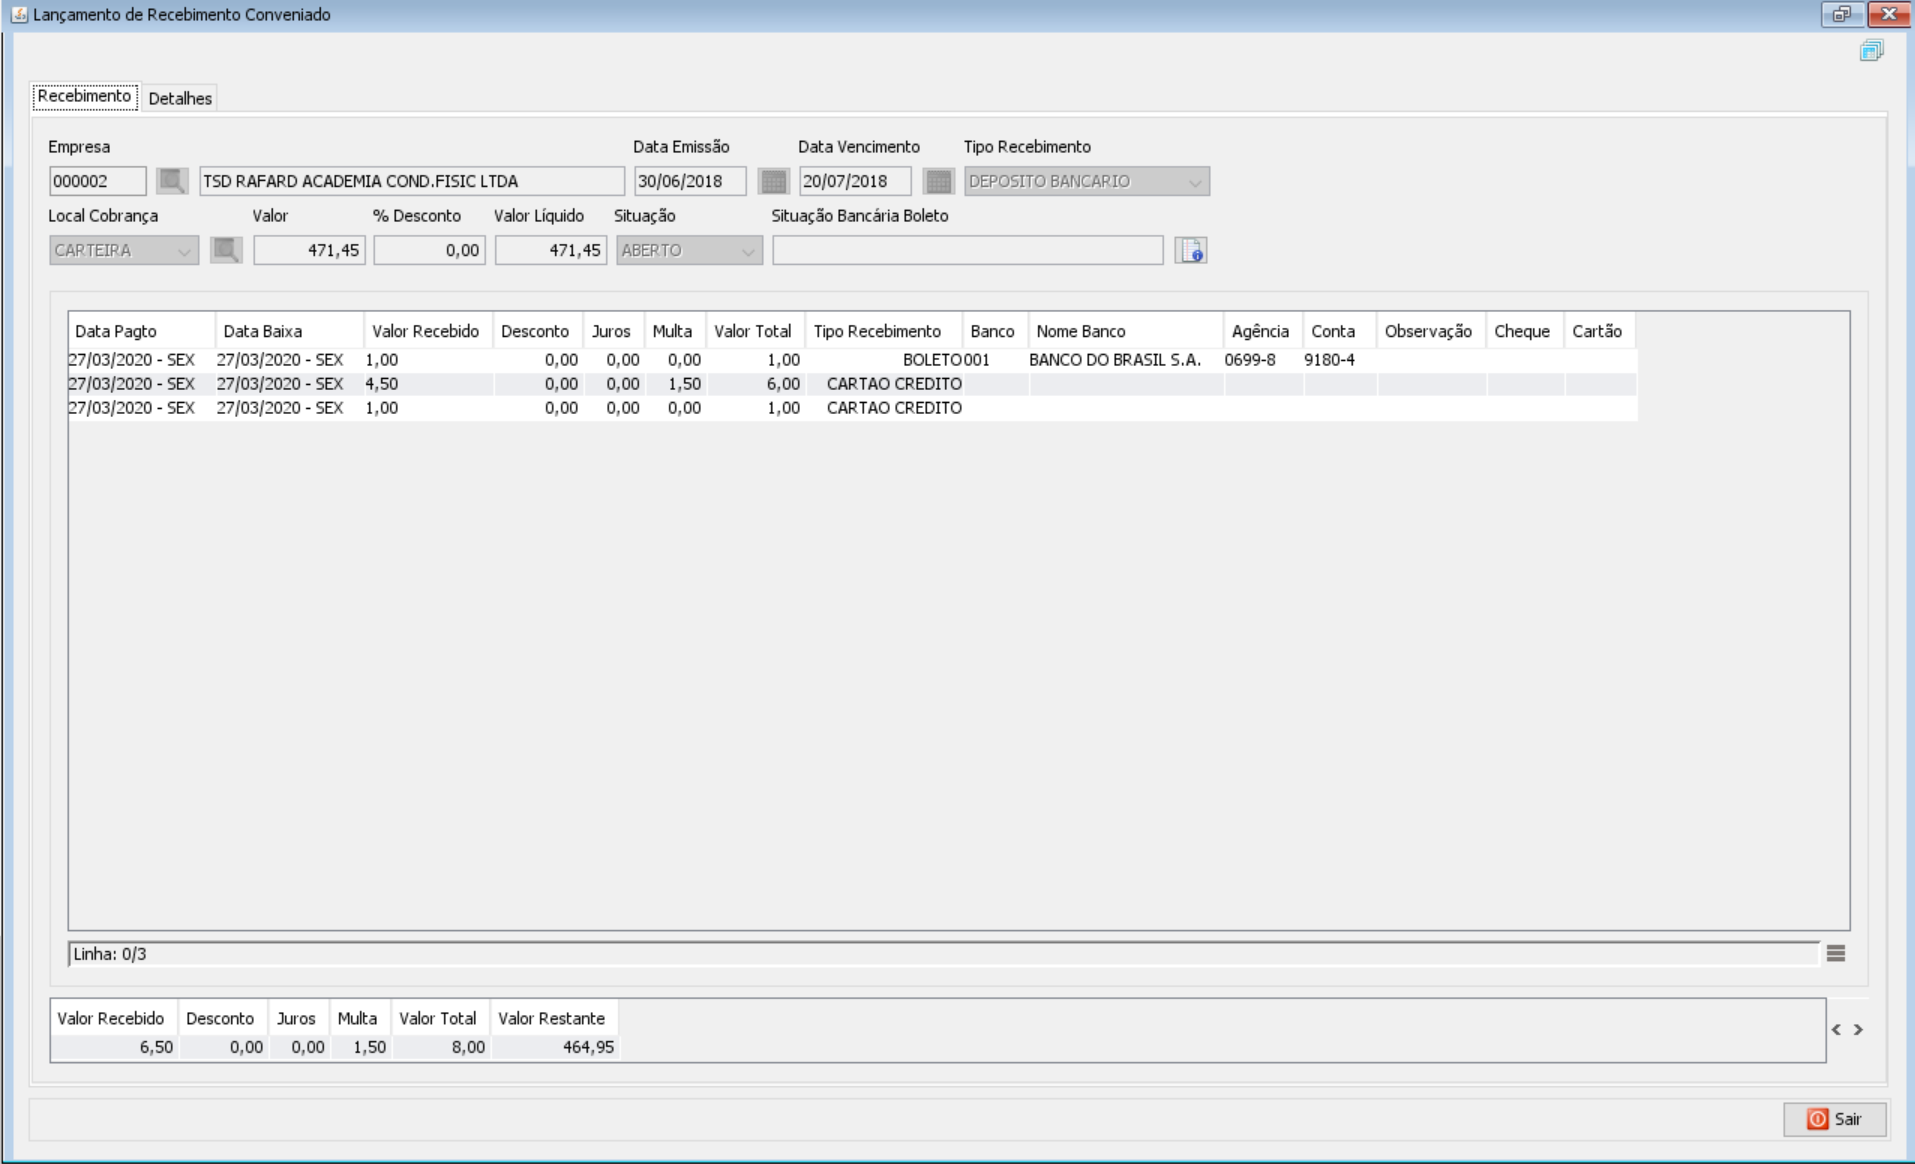This screenshot has height=1164, width=1915.
Task: Click the BANCO DO BRASIL S.A. cell
Action: coord(1126,360)
